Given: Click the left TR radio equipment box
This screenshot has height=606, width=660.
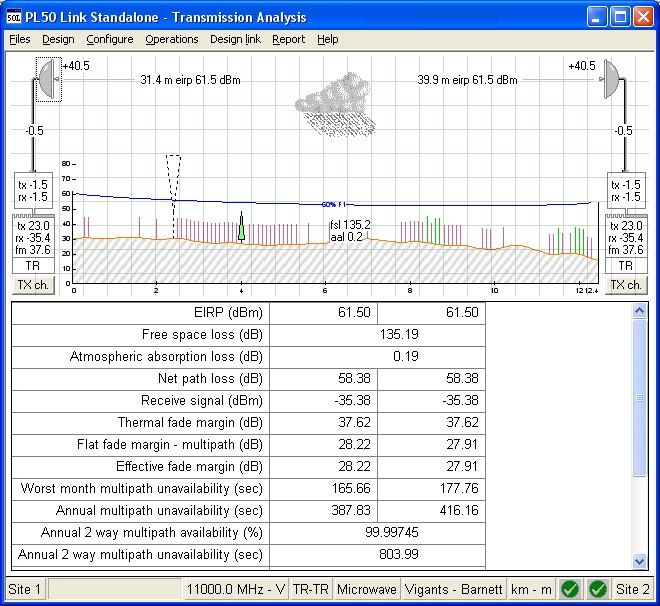Looking at the screenshot, I should (35, 266).
